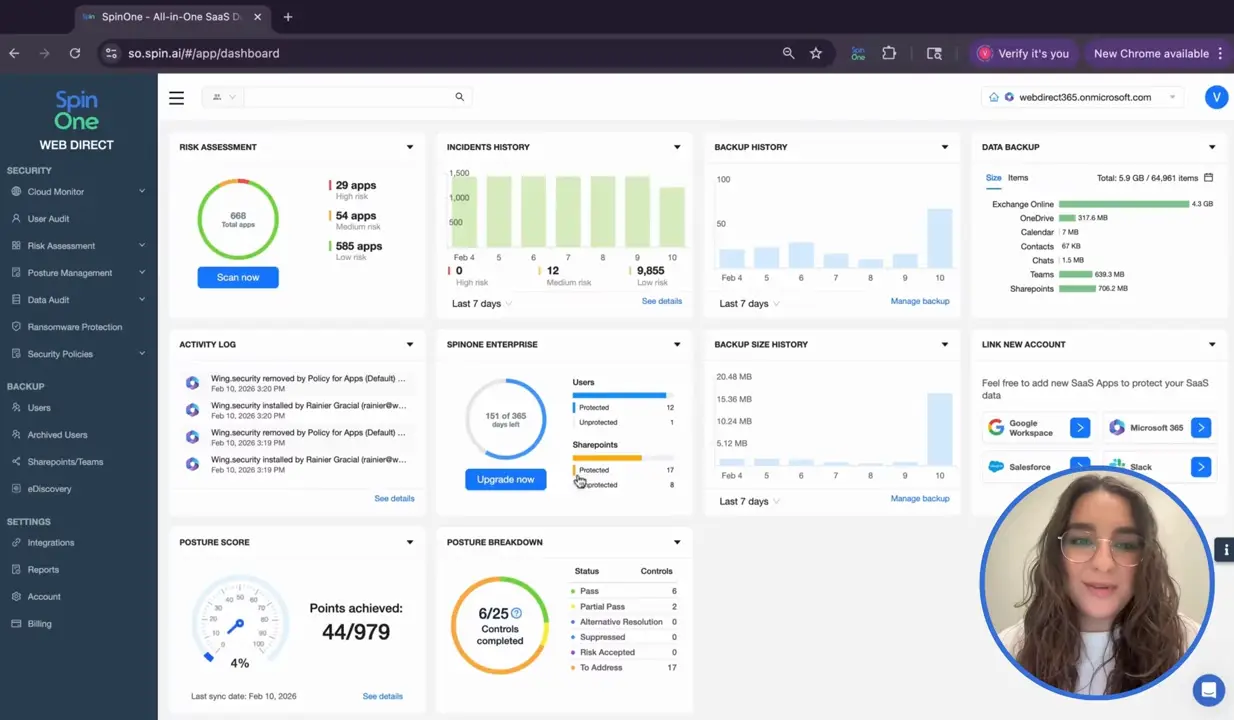Bookmark page with the star icon
Screen dimensions: 1234x720
816,53
